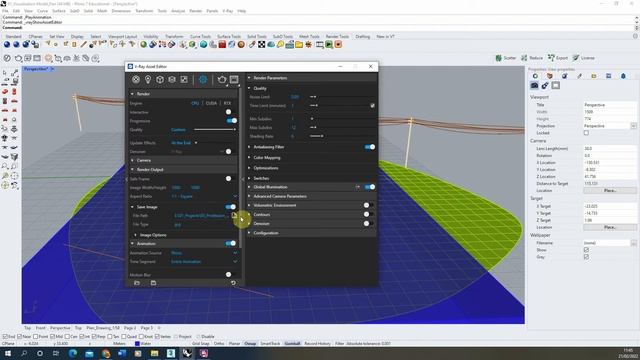Expand the Configuration section

pyautogui.click(x=249, y=233)
